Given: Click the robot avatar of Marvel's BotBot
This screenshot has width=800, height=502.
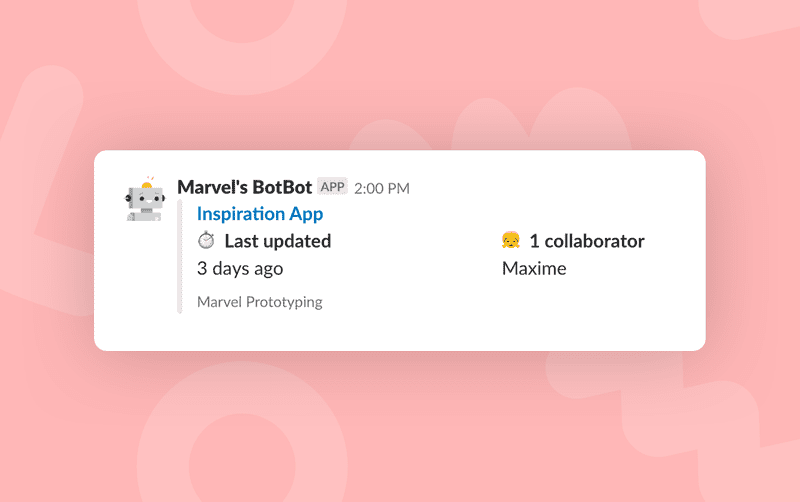Looking at the screenshot, I should (x=145, y=200).
